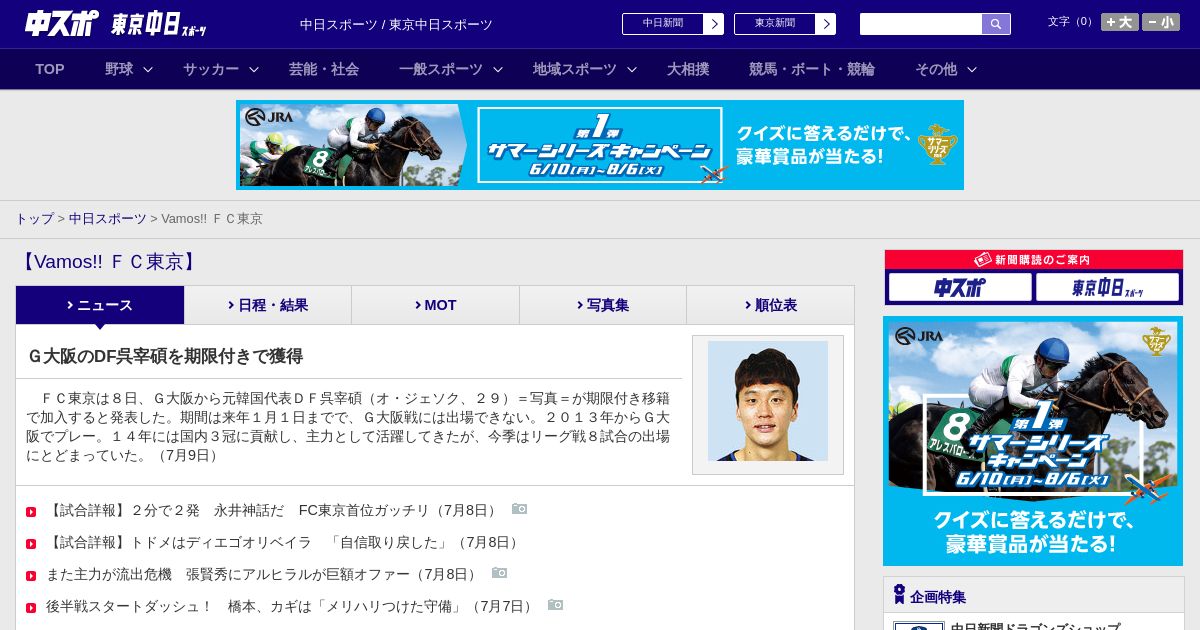Open the サッカー navigation menu
The width and height of the screenshot is (1200, 630).
[x=211, y=69]
